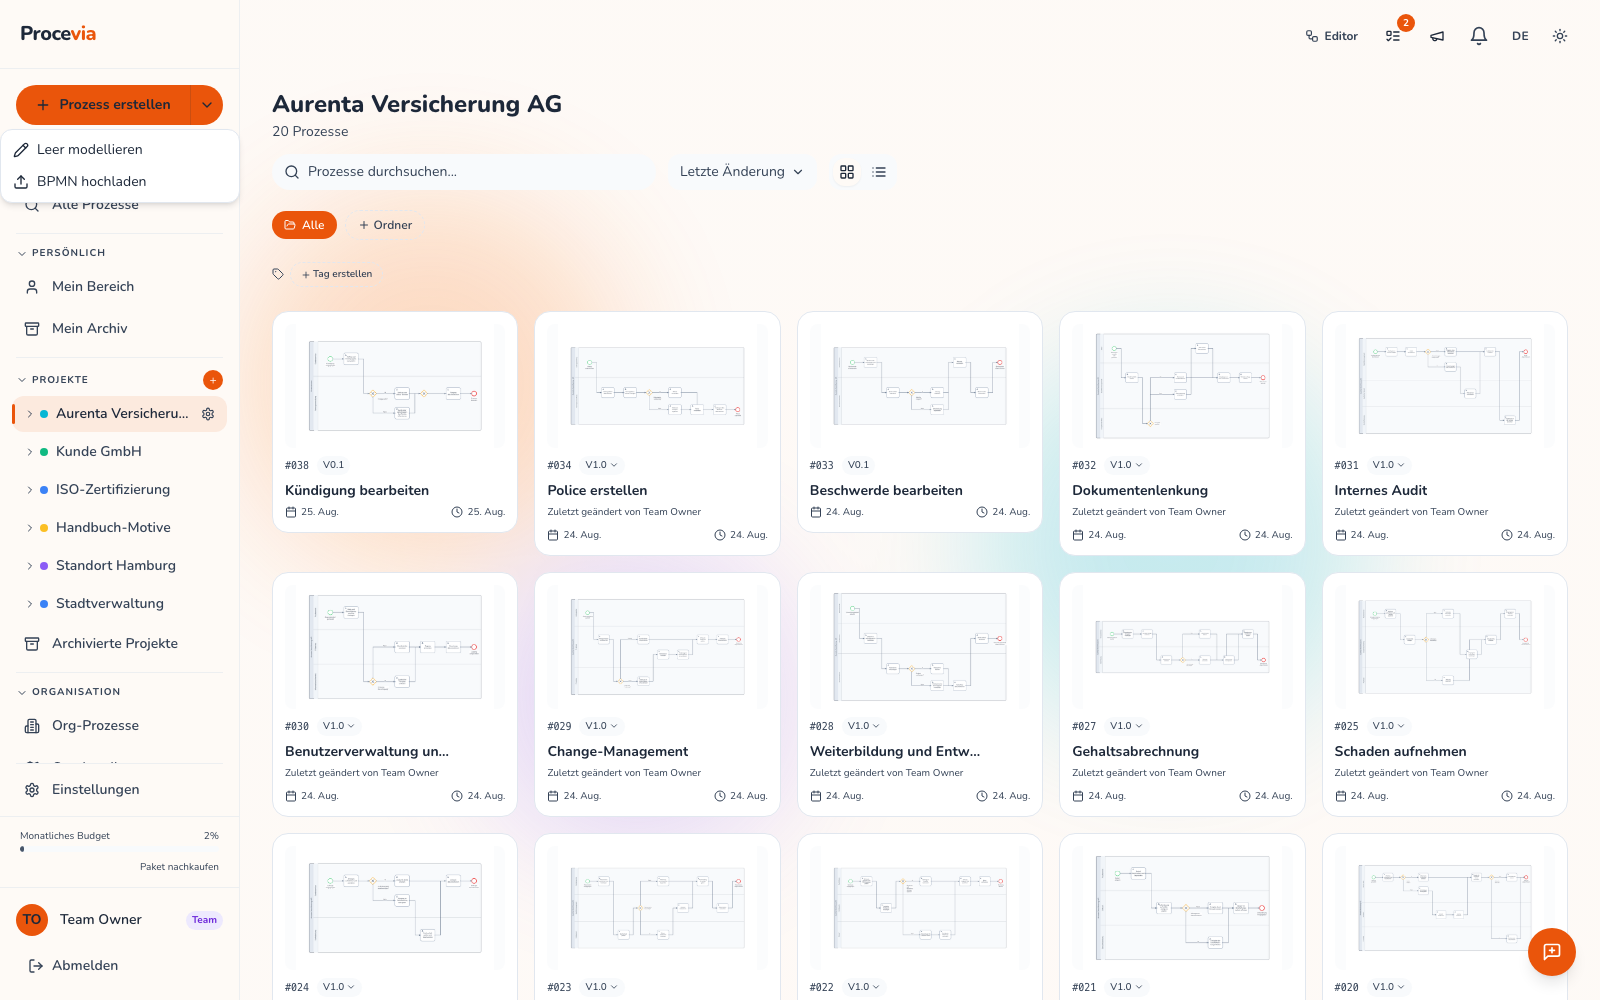Select Leer modellieren menu entry
The height and width of the screenshot is (1000, 1600).
(x=120, y=149)
